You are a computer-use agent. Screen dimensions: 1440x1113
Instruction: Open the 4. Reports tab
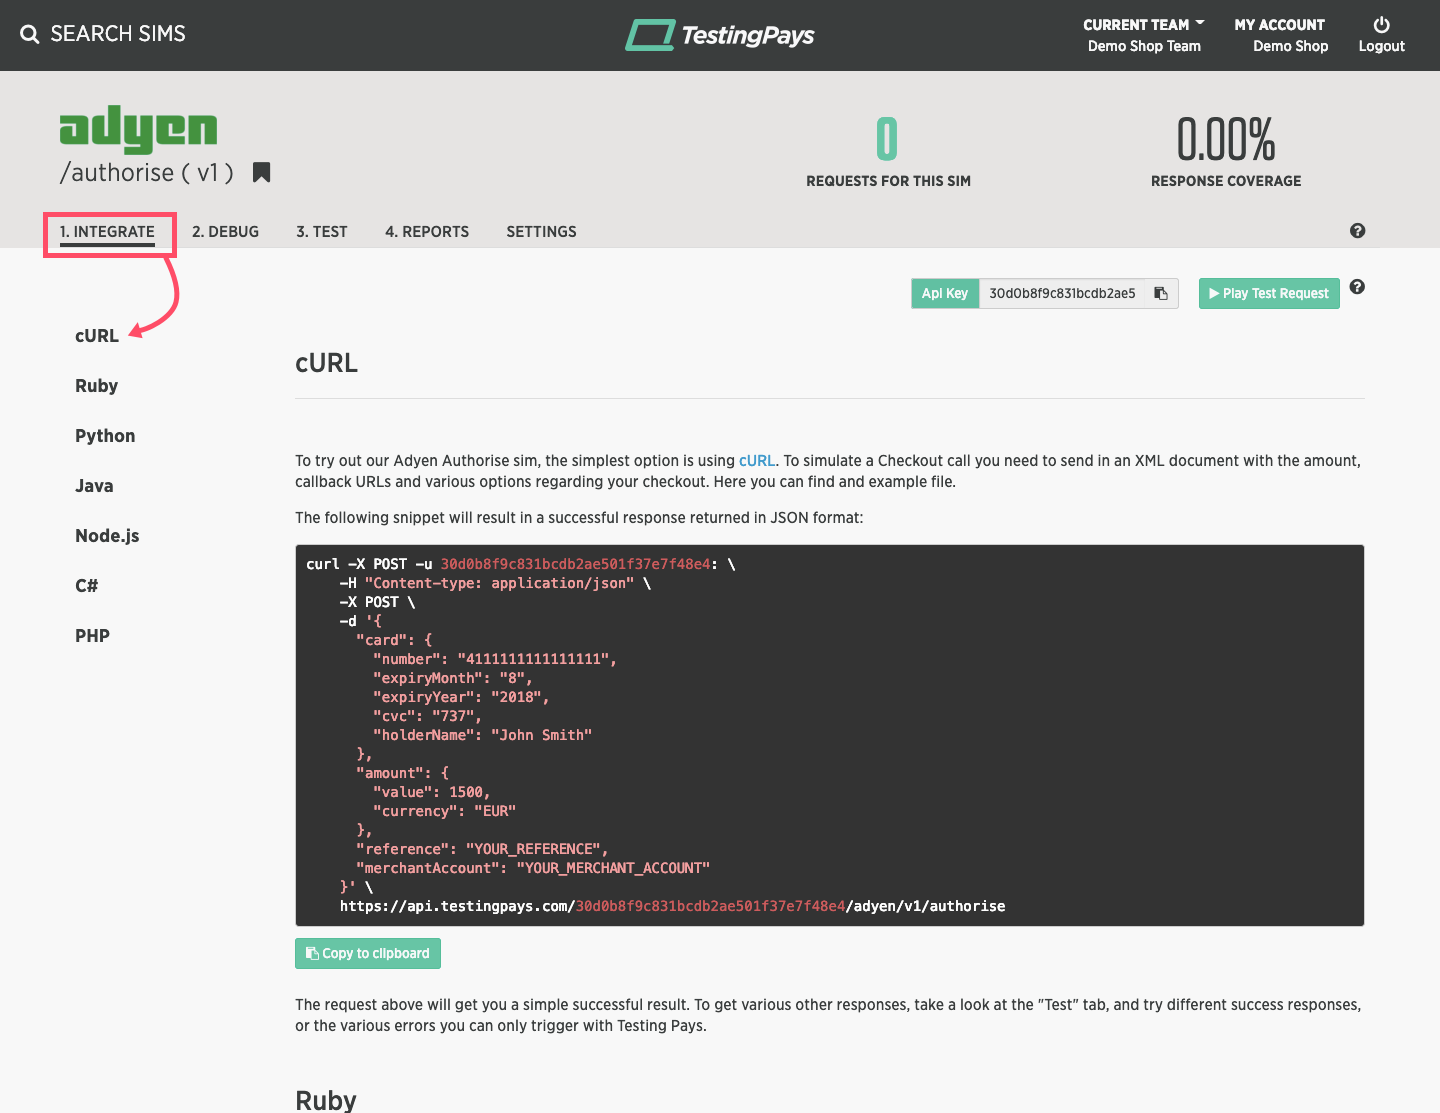(427, 232)
